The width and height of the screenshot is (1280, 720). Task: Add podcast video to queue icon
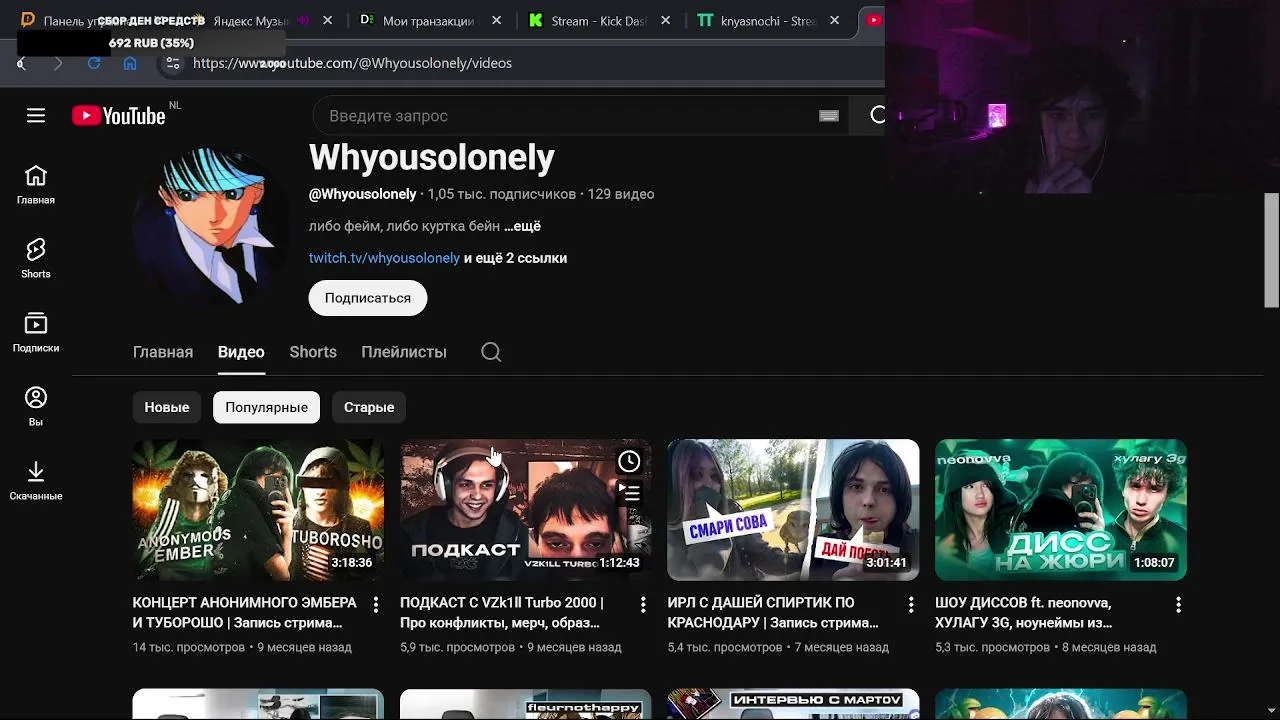coord(629,491)
